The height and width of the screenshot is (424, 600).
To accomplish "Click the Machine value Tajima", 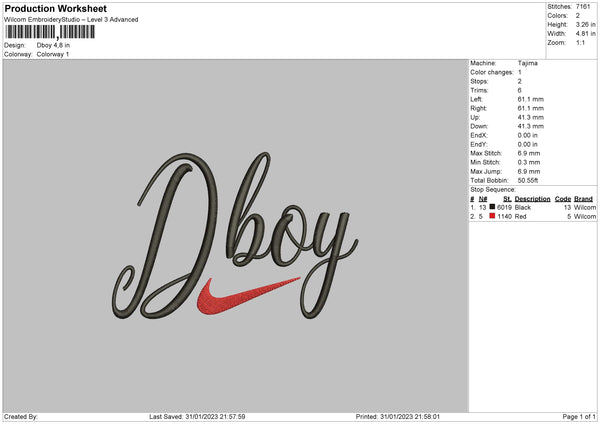I will pyautogui.click(x=528, y=63).
